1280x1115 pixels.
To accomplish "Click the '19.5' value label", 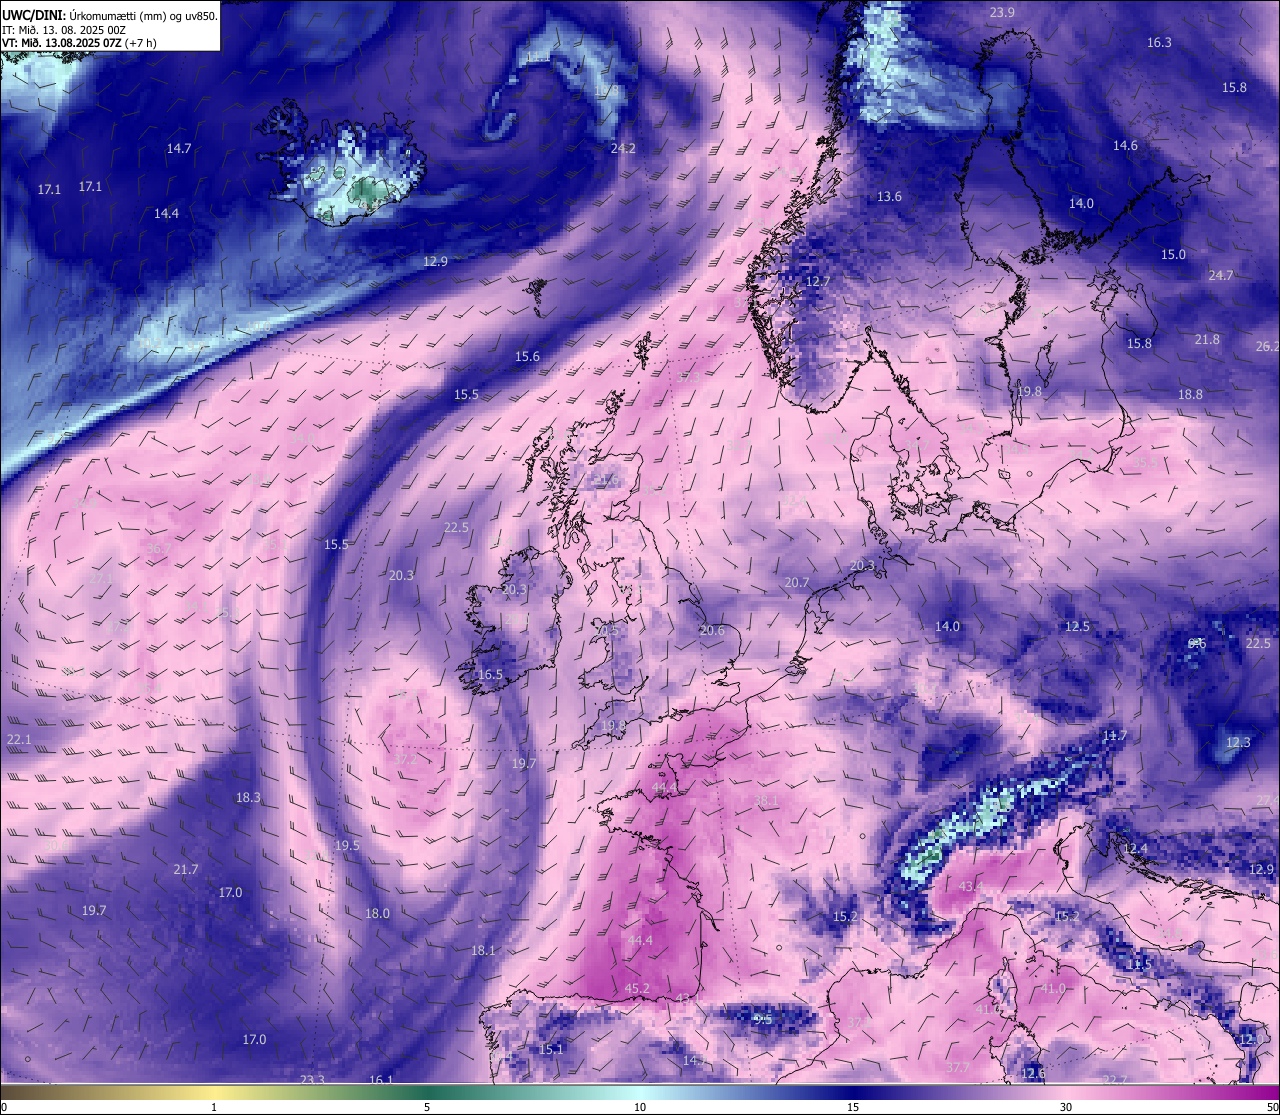I will 346,845.
